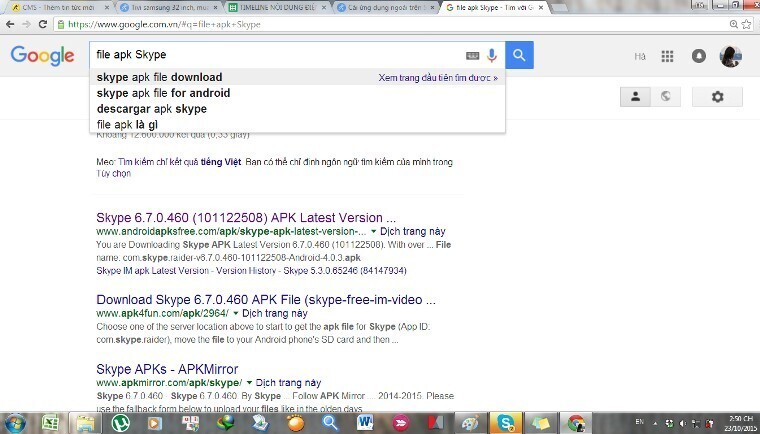The width and height of the screenshot is (760, 434).
Task: Open the on-screen keyboard input tool
Action: 473,56
